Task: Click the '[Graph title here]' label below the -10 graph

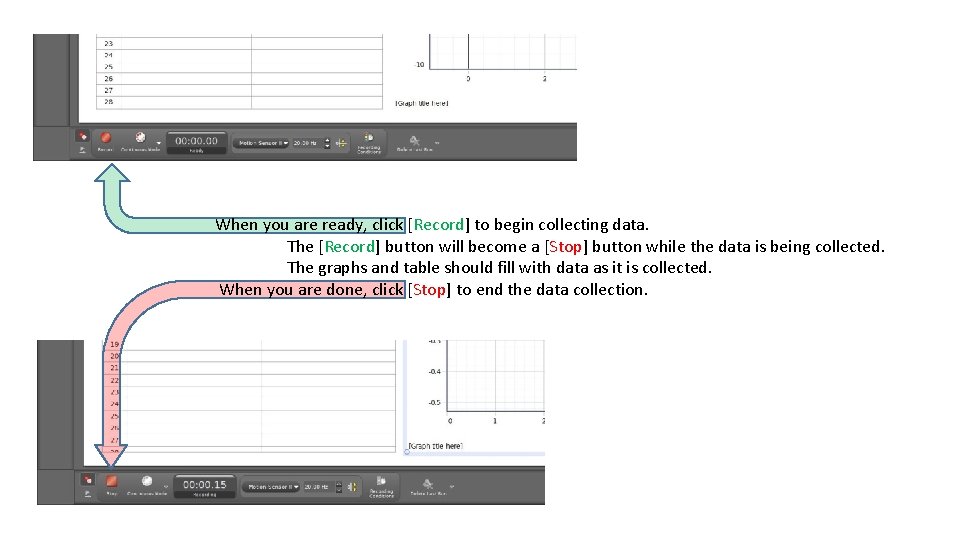Action: pyautogui.click(x=422, y=103)
